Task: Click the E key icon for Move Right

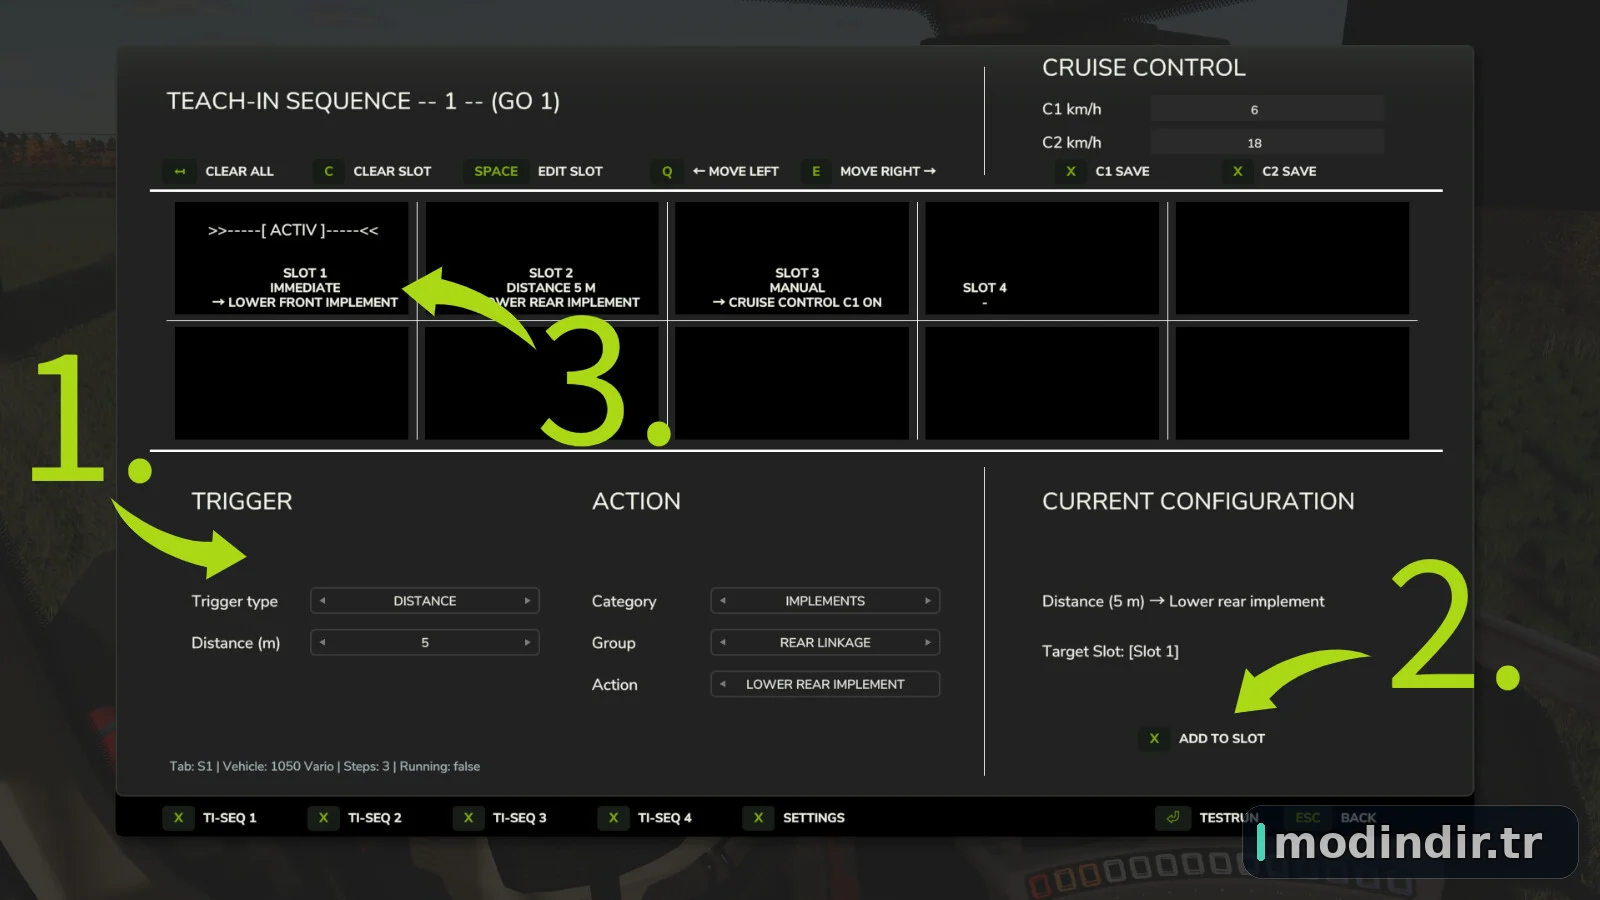Action: point(816,171)
